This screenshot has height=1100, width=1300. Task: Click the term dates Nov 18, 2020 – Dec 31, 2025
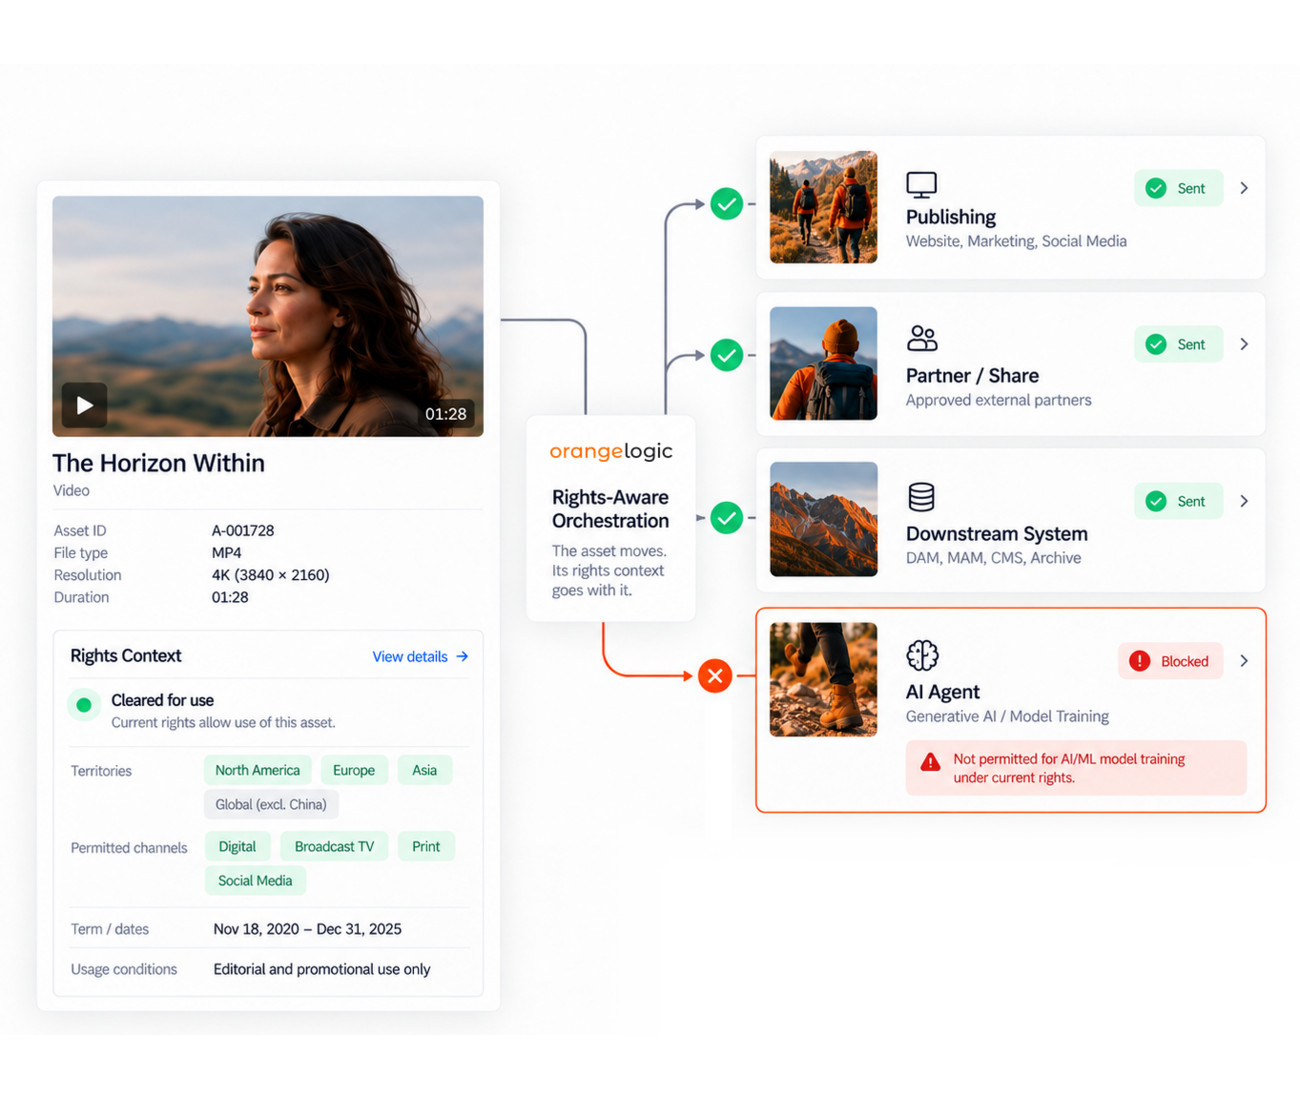pos(307,929)
